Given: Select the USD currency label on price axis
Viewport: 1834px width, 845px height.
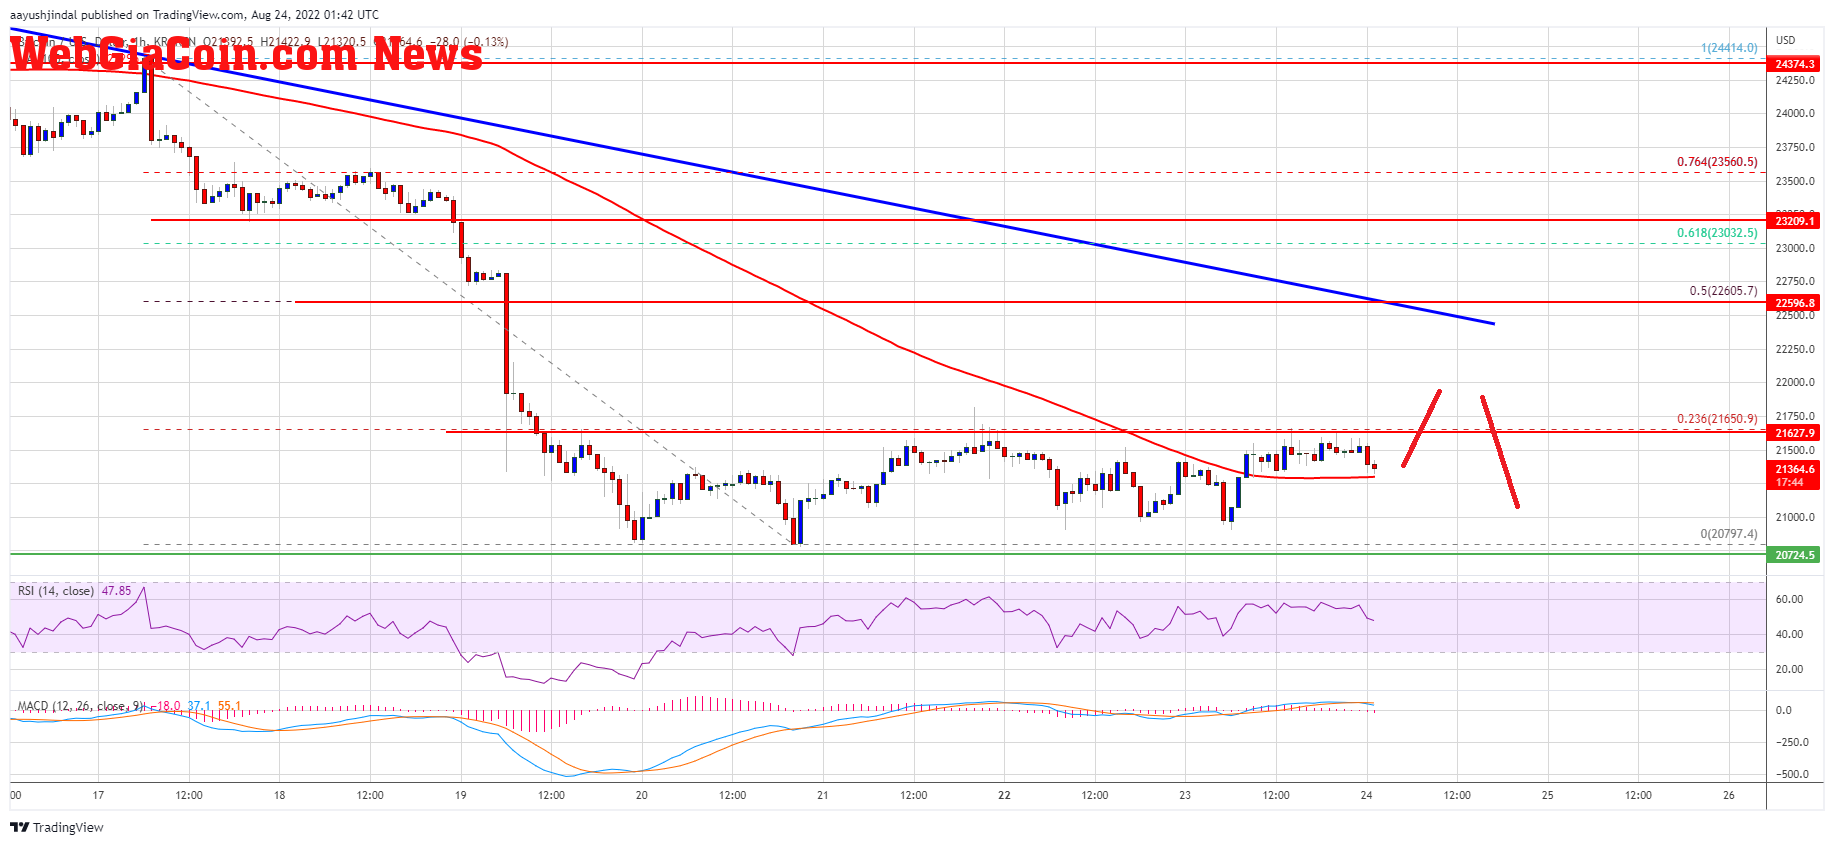Looking at the screenshot, I should [x=1786, y=40].
